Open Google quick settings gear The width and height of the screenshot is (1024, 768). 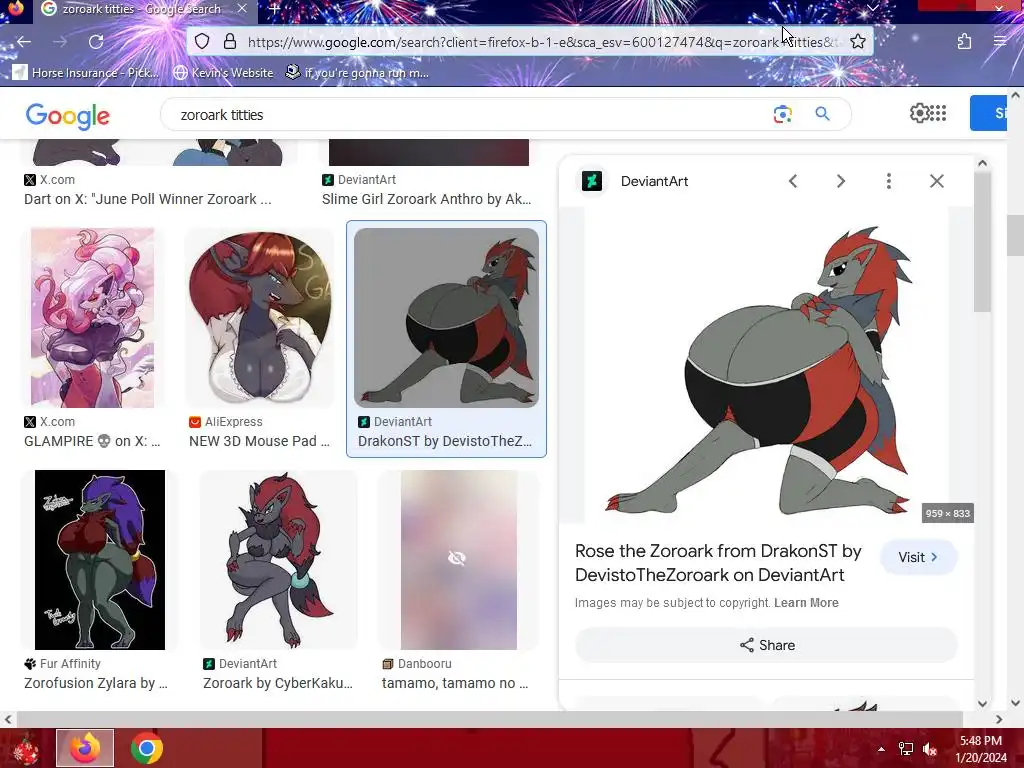(920, 113)
